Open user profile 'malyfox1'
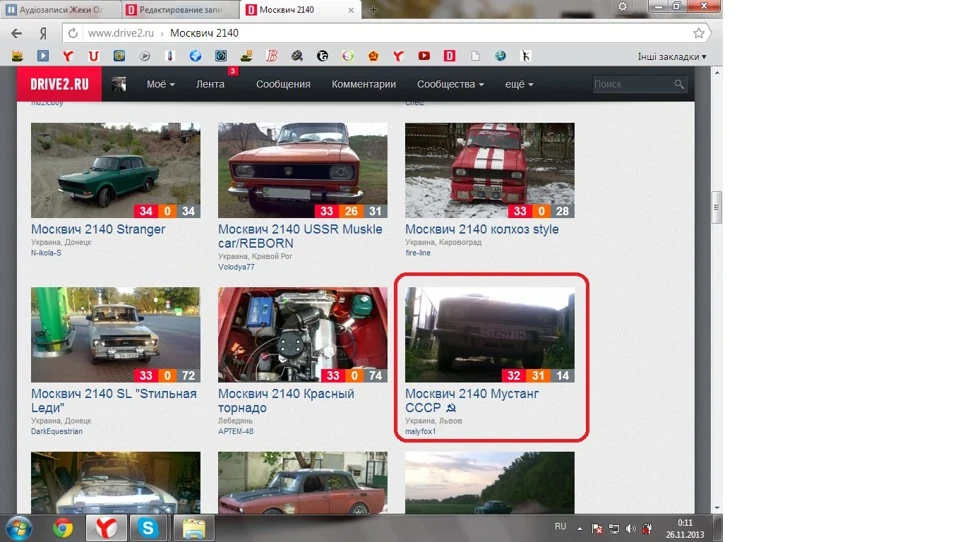 coord(421,431)
